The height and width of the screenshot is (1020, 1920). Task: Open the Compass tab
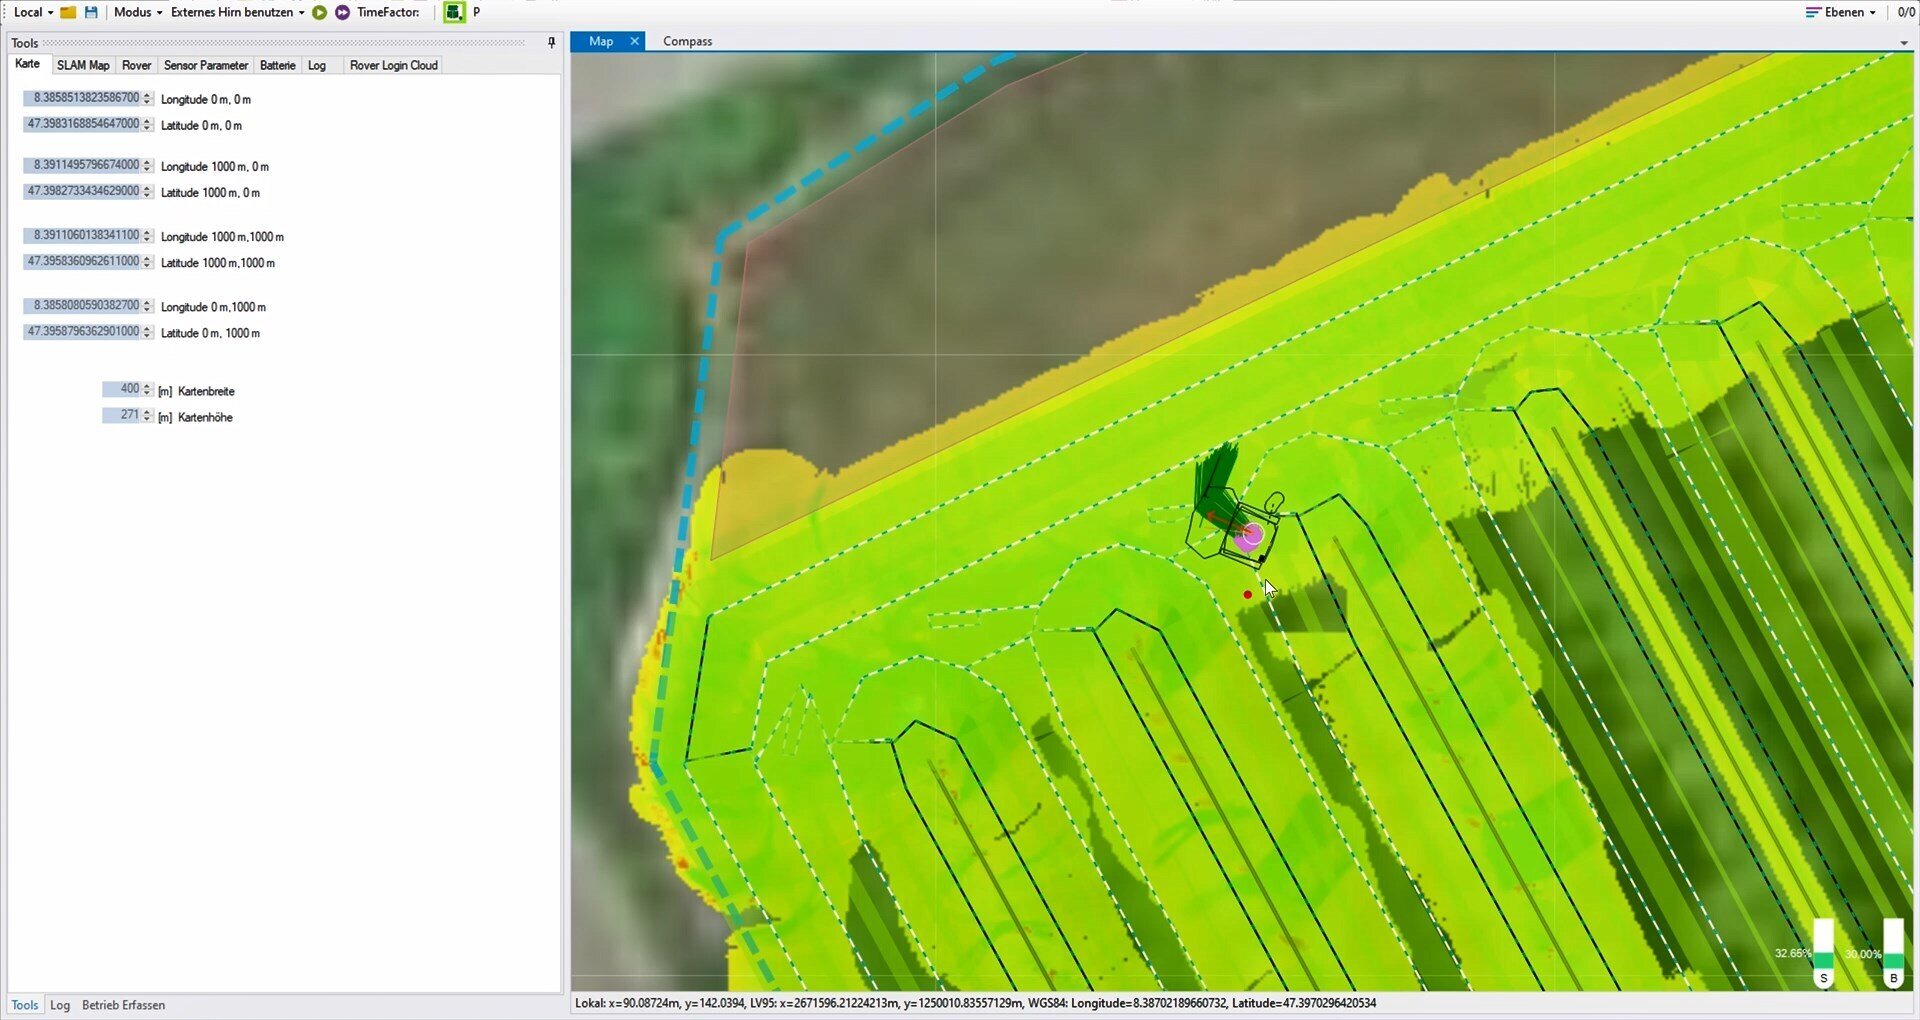(x=687, y=41)
